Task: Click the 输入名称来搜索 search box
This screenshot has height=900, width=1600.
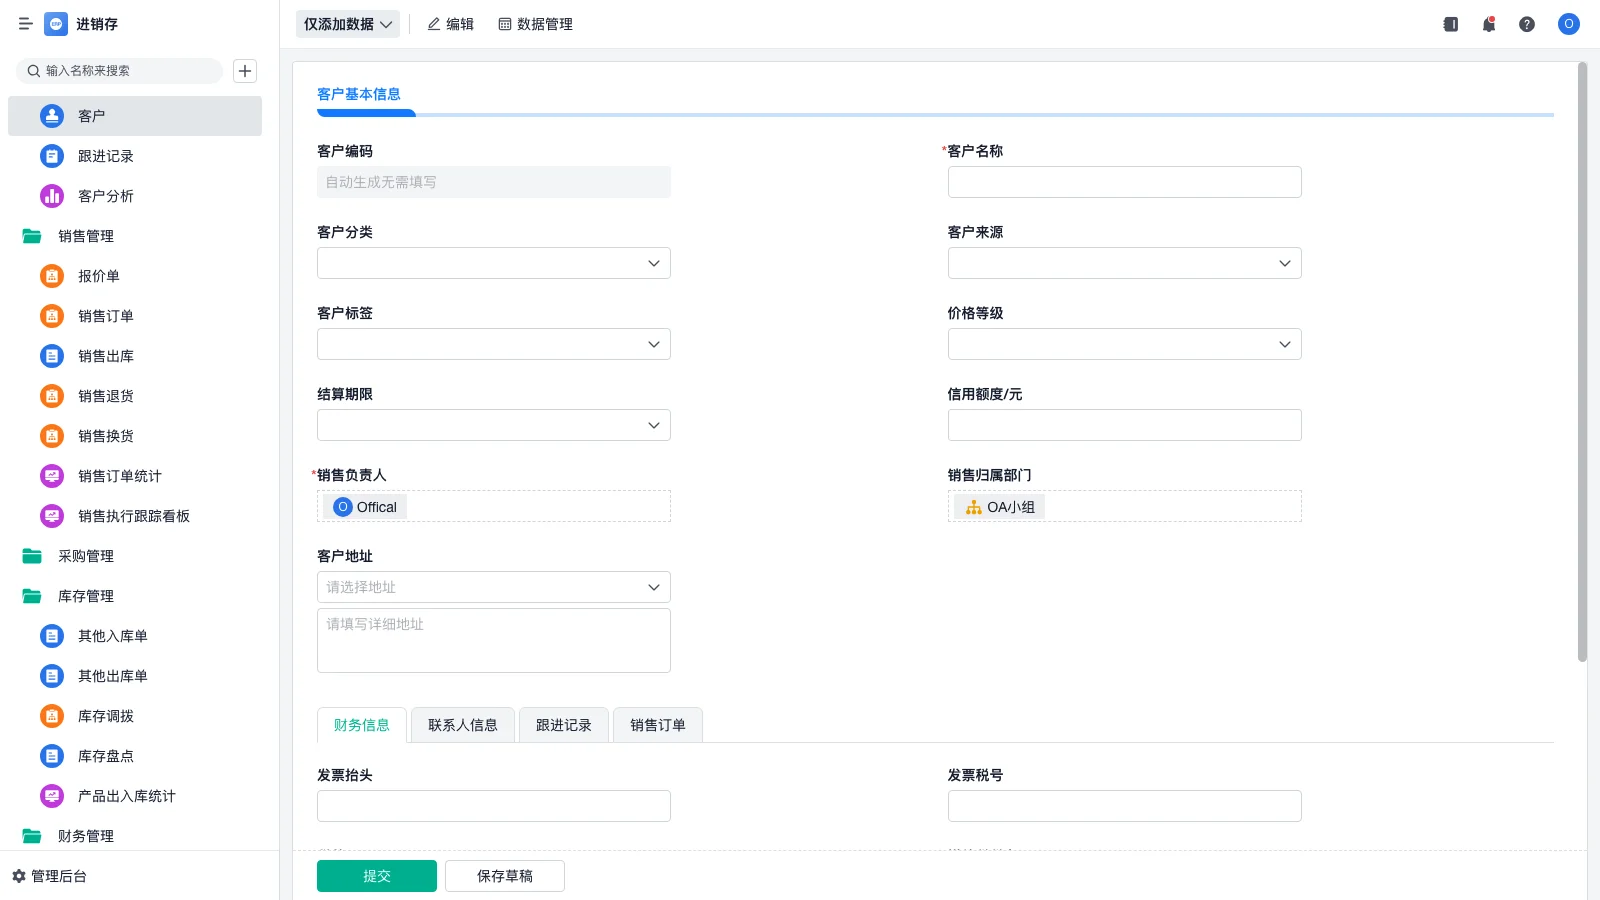Action: pyautogui.click(x=120, y=71)
